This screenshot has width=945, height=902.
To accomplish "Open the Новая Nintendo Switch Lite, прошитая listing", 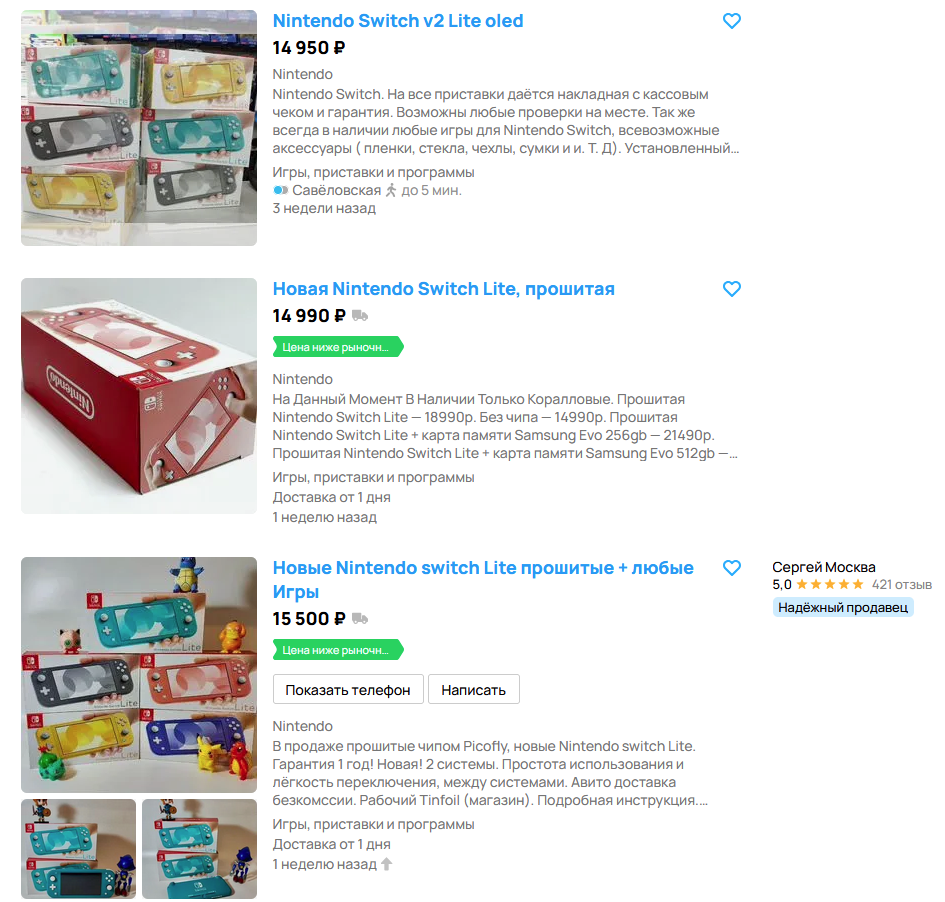I will coord(444,289).
